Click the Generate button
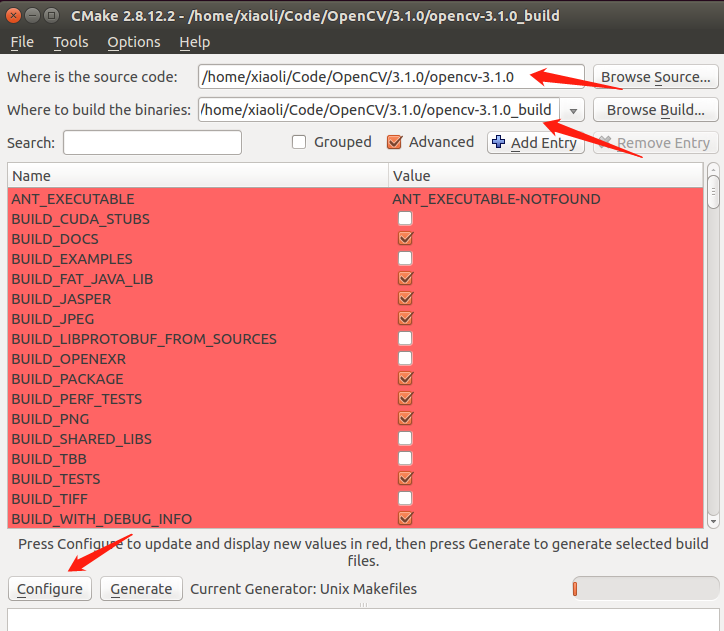 [x=141, y=589]
